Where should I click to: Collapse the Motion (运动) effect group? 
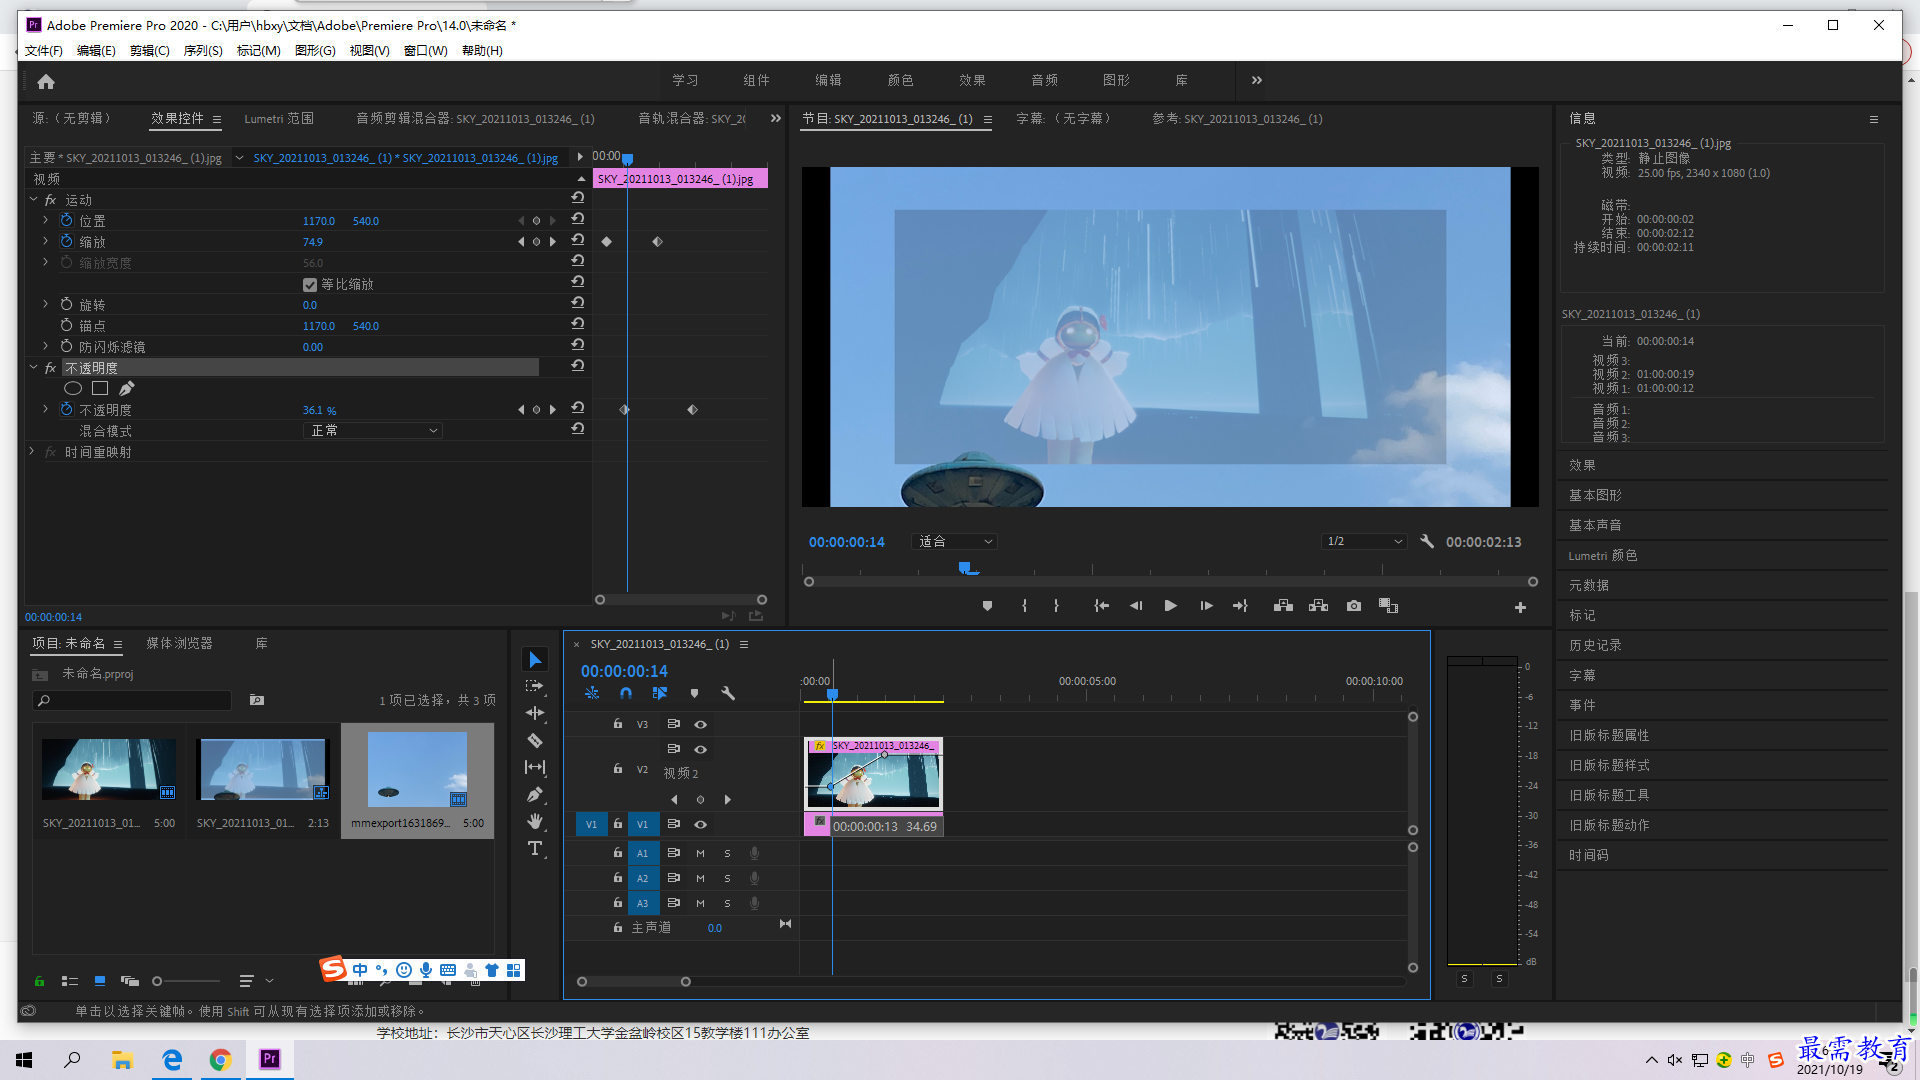[33, 200]
